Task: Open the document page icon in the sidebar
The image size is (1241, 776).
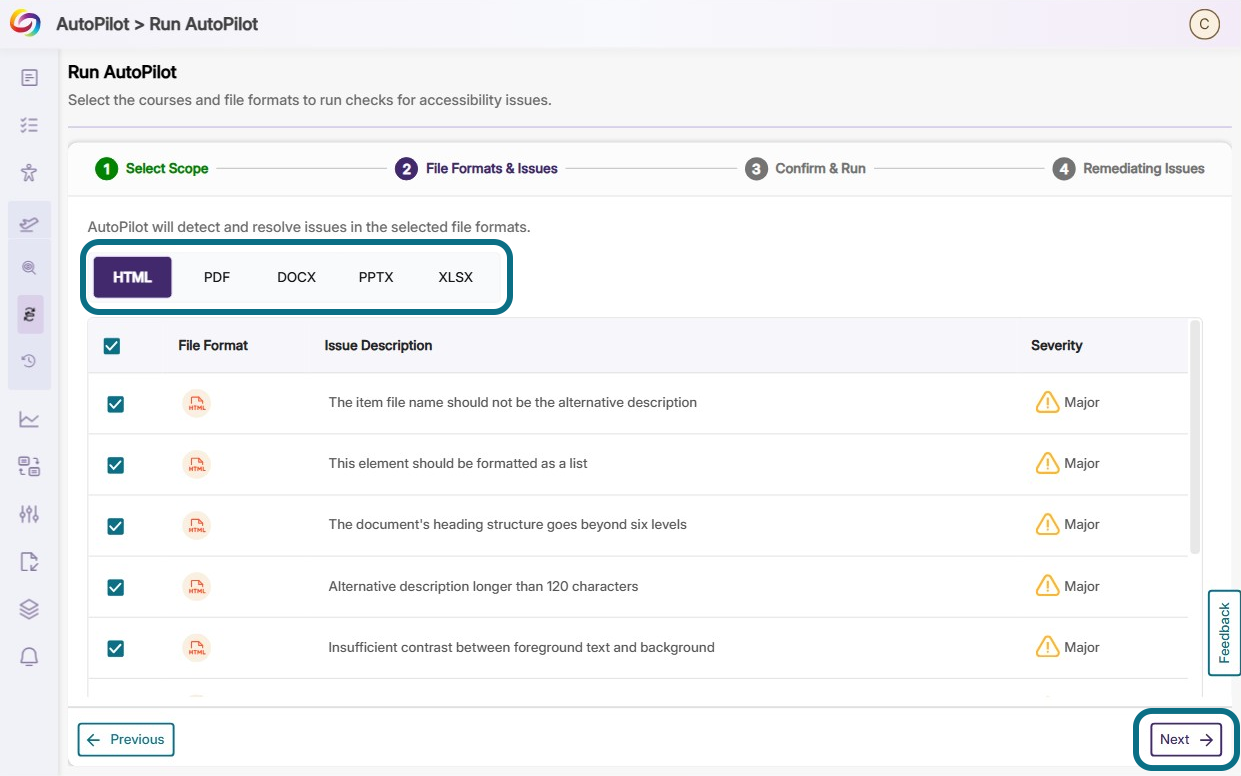Action: pyautogui.click(x=29, y=77)
